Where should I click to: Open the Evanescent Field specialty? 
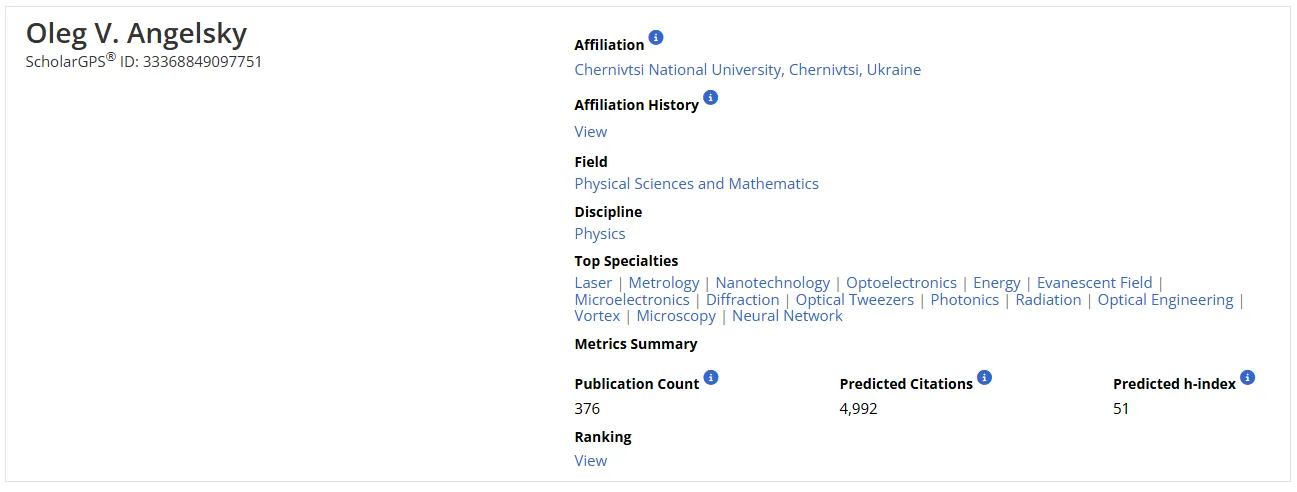pos(1094,283)
